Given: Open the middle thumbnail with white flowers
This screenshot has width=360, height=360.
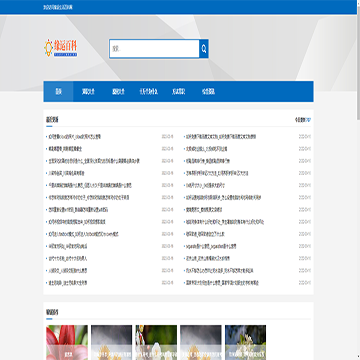Looking at the screenshot, I should click(x=156, y=342).
